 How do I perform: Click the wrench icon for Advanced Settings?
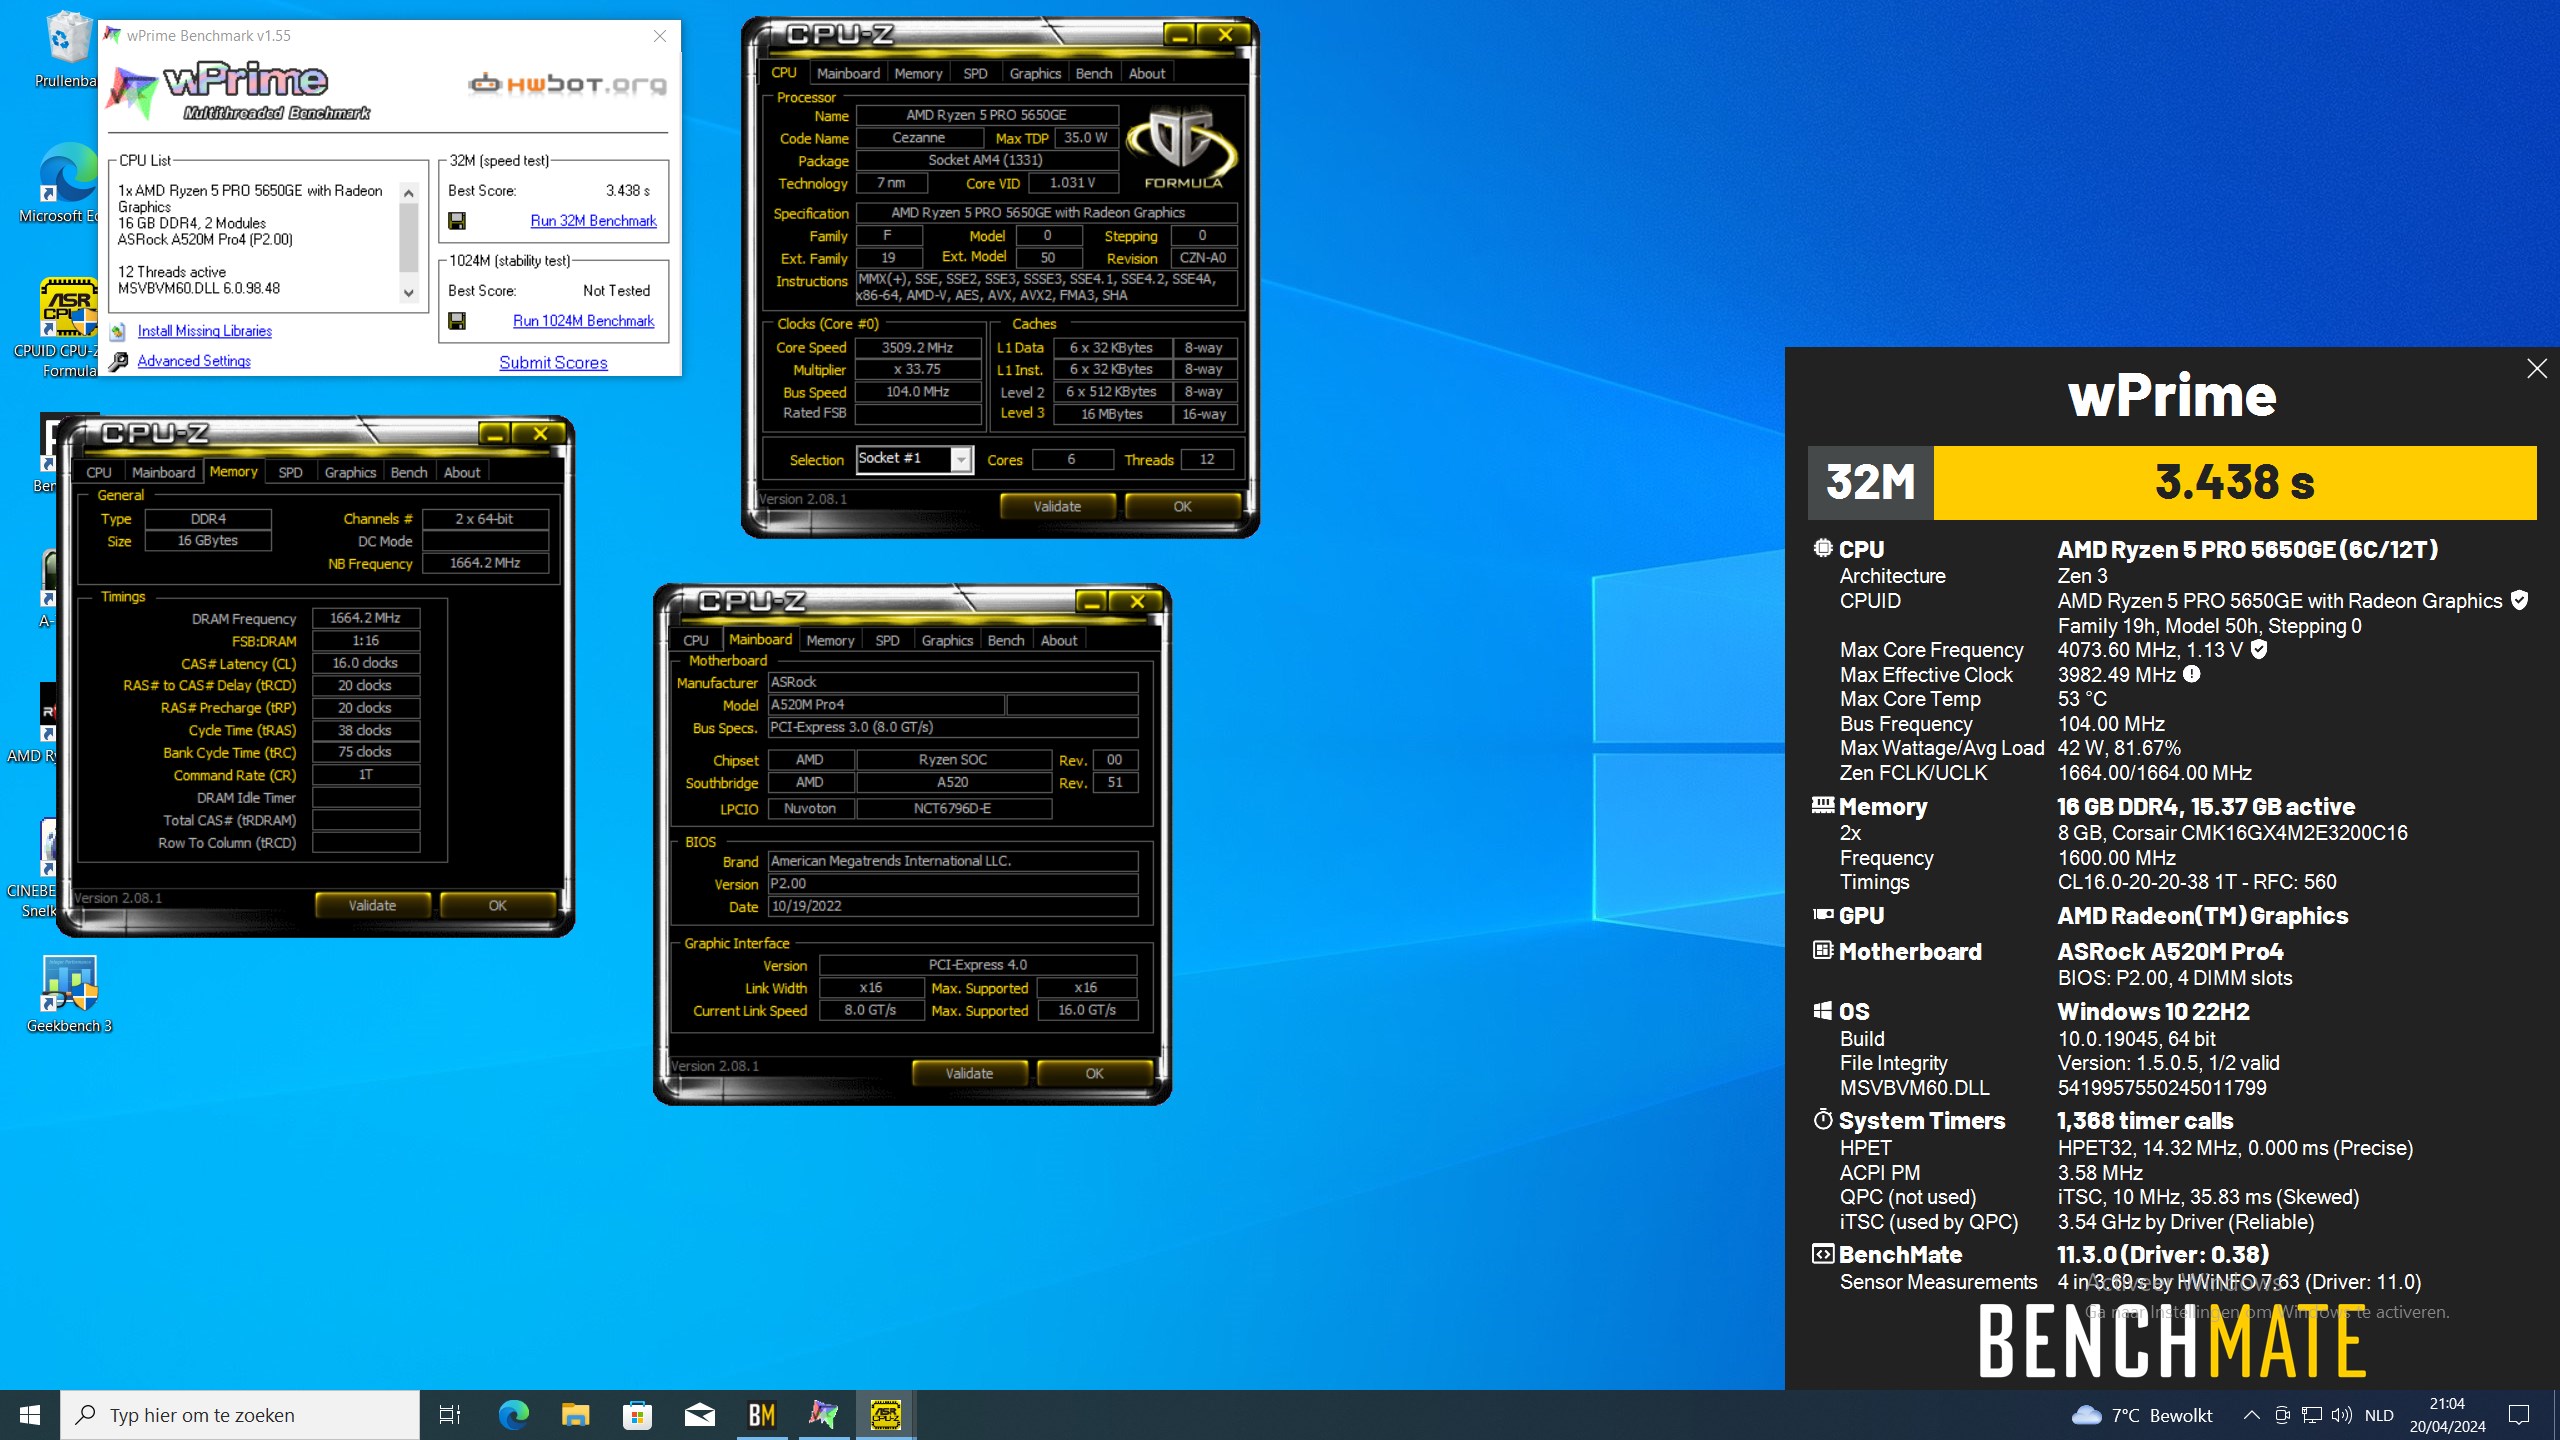pos(118,361)
